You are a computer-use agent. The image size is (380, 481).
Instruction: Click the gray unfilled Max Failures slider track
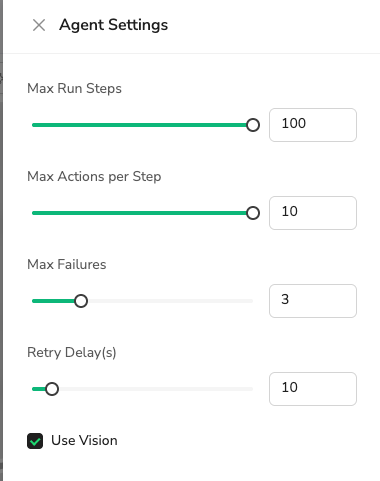click(x=170, y=301)
